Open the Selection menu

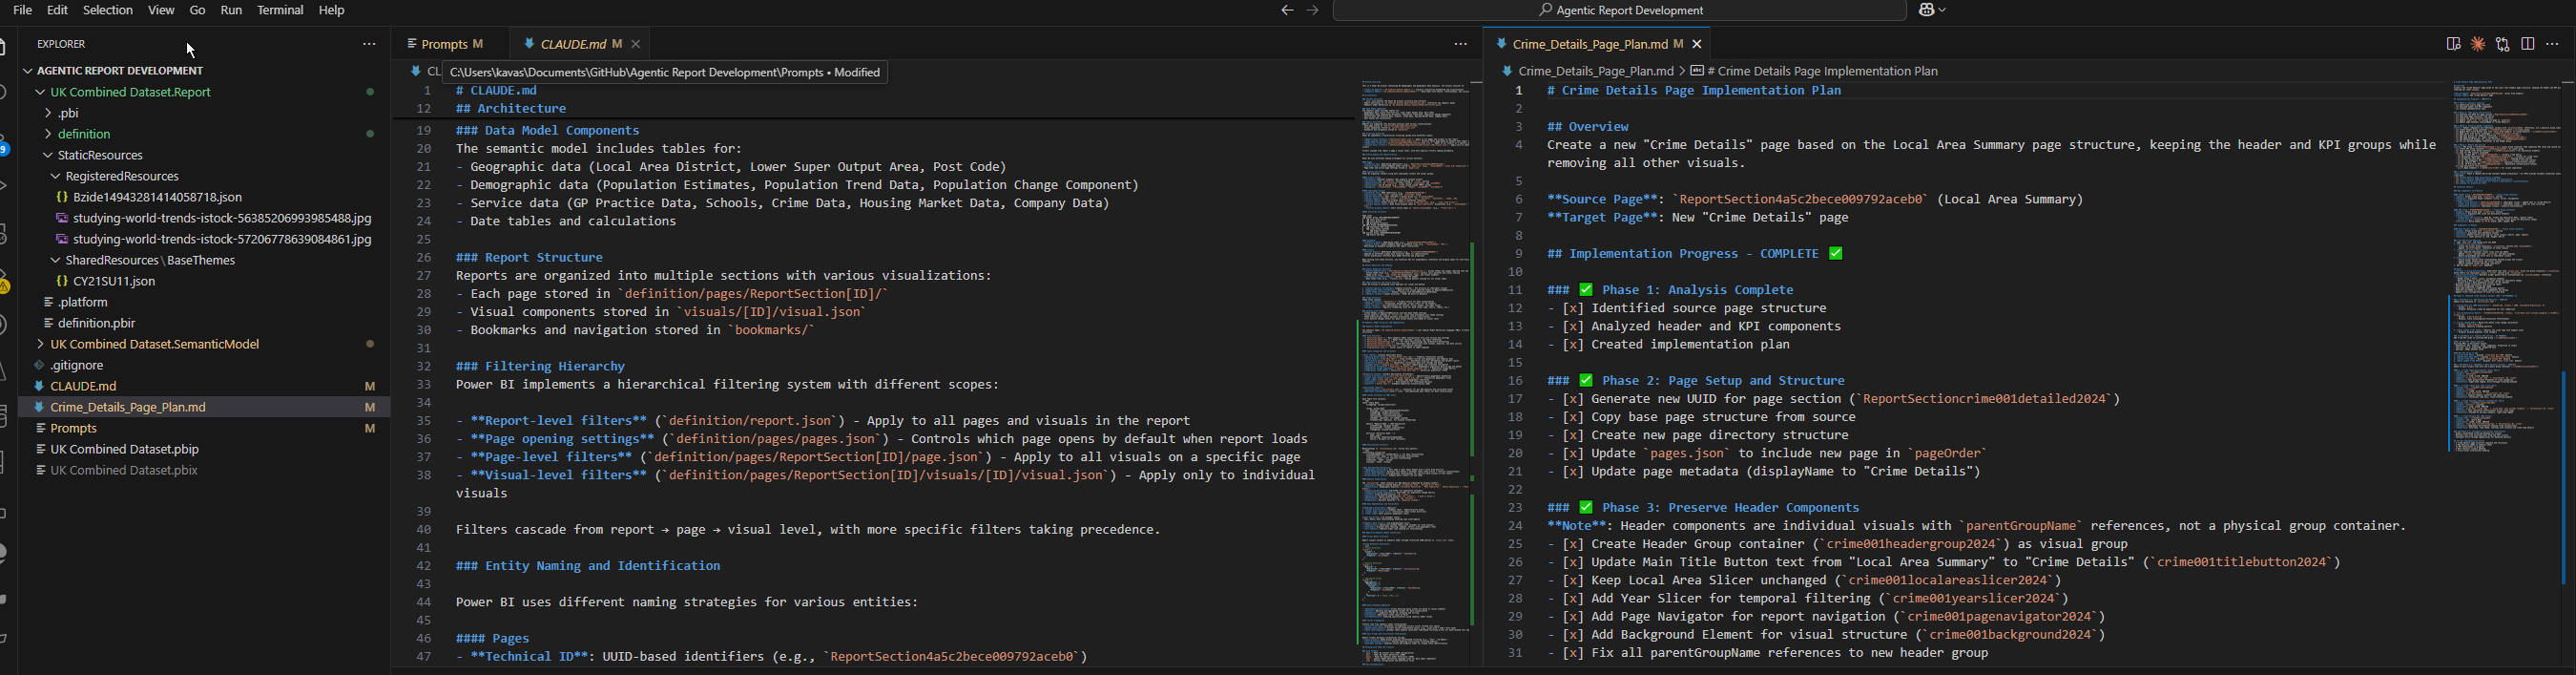coord(108,10)
